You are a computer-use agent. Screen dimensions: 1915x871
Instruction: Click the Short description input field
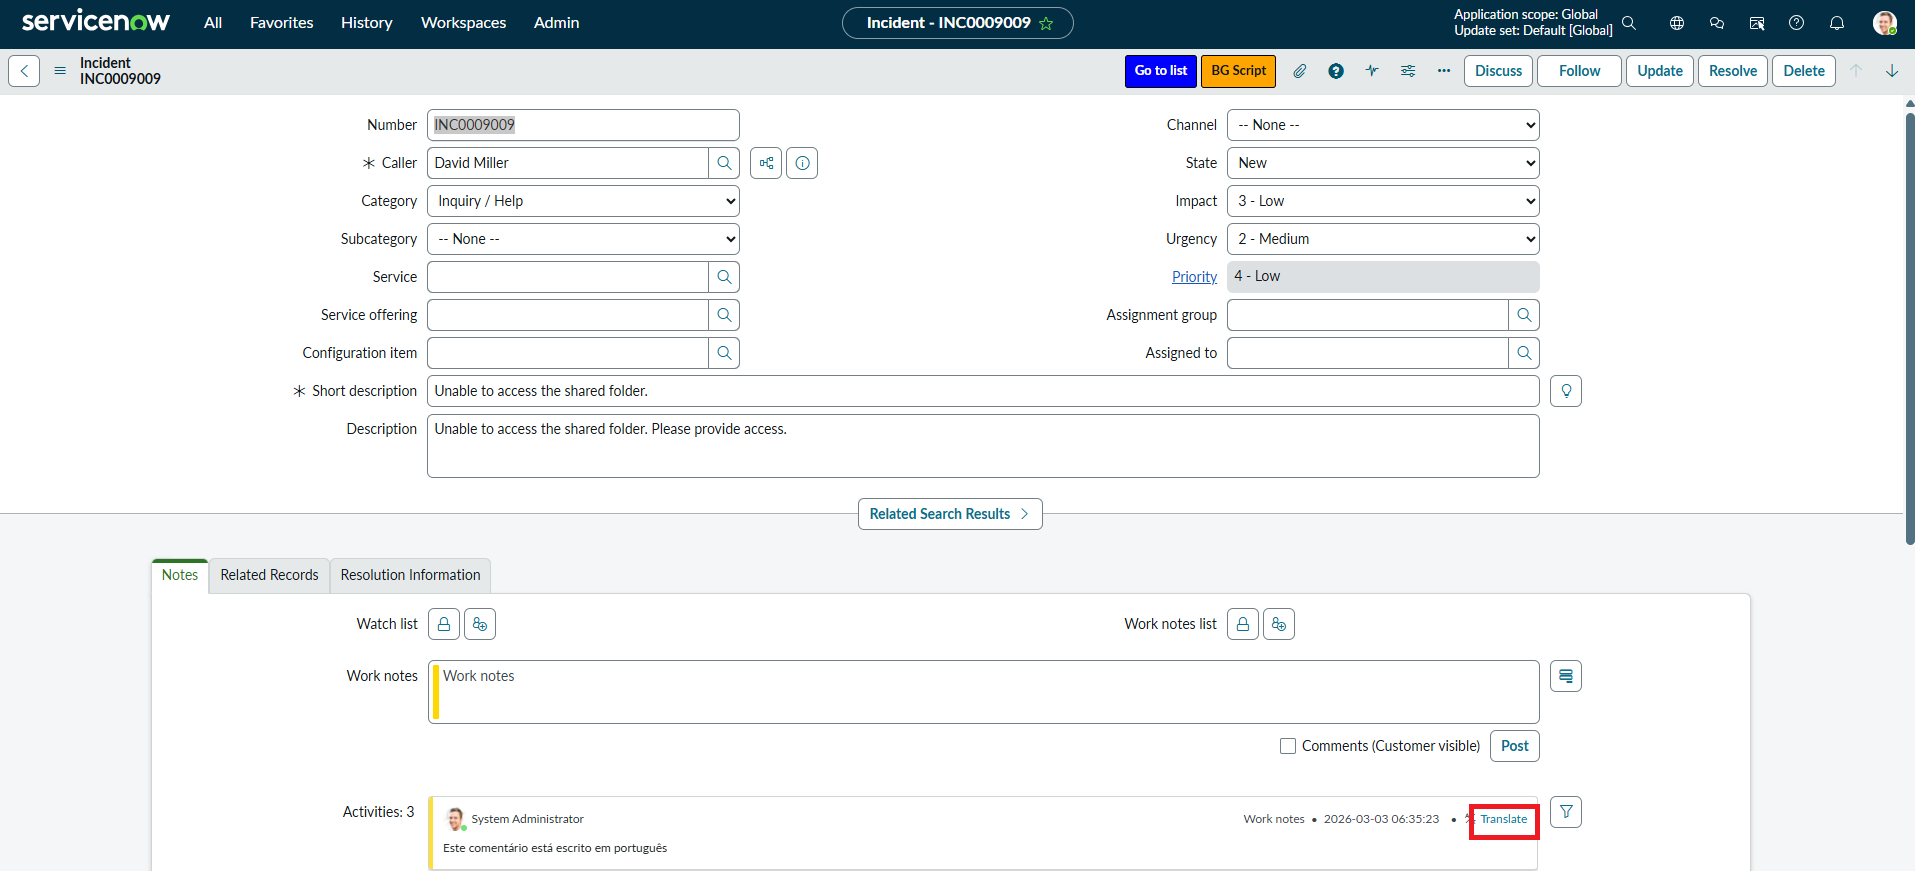tap(983, 391)
